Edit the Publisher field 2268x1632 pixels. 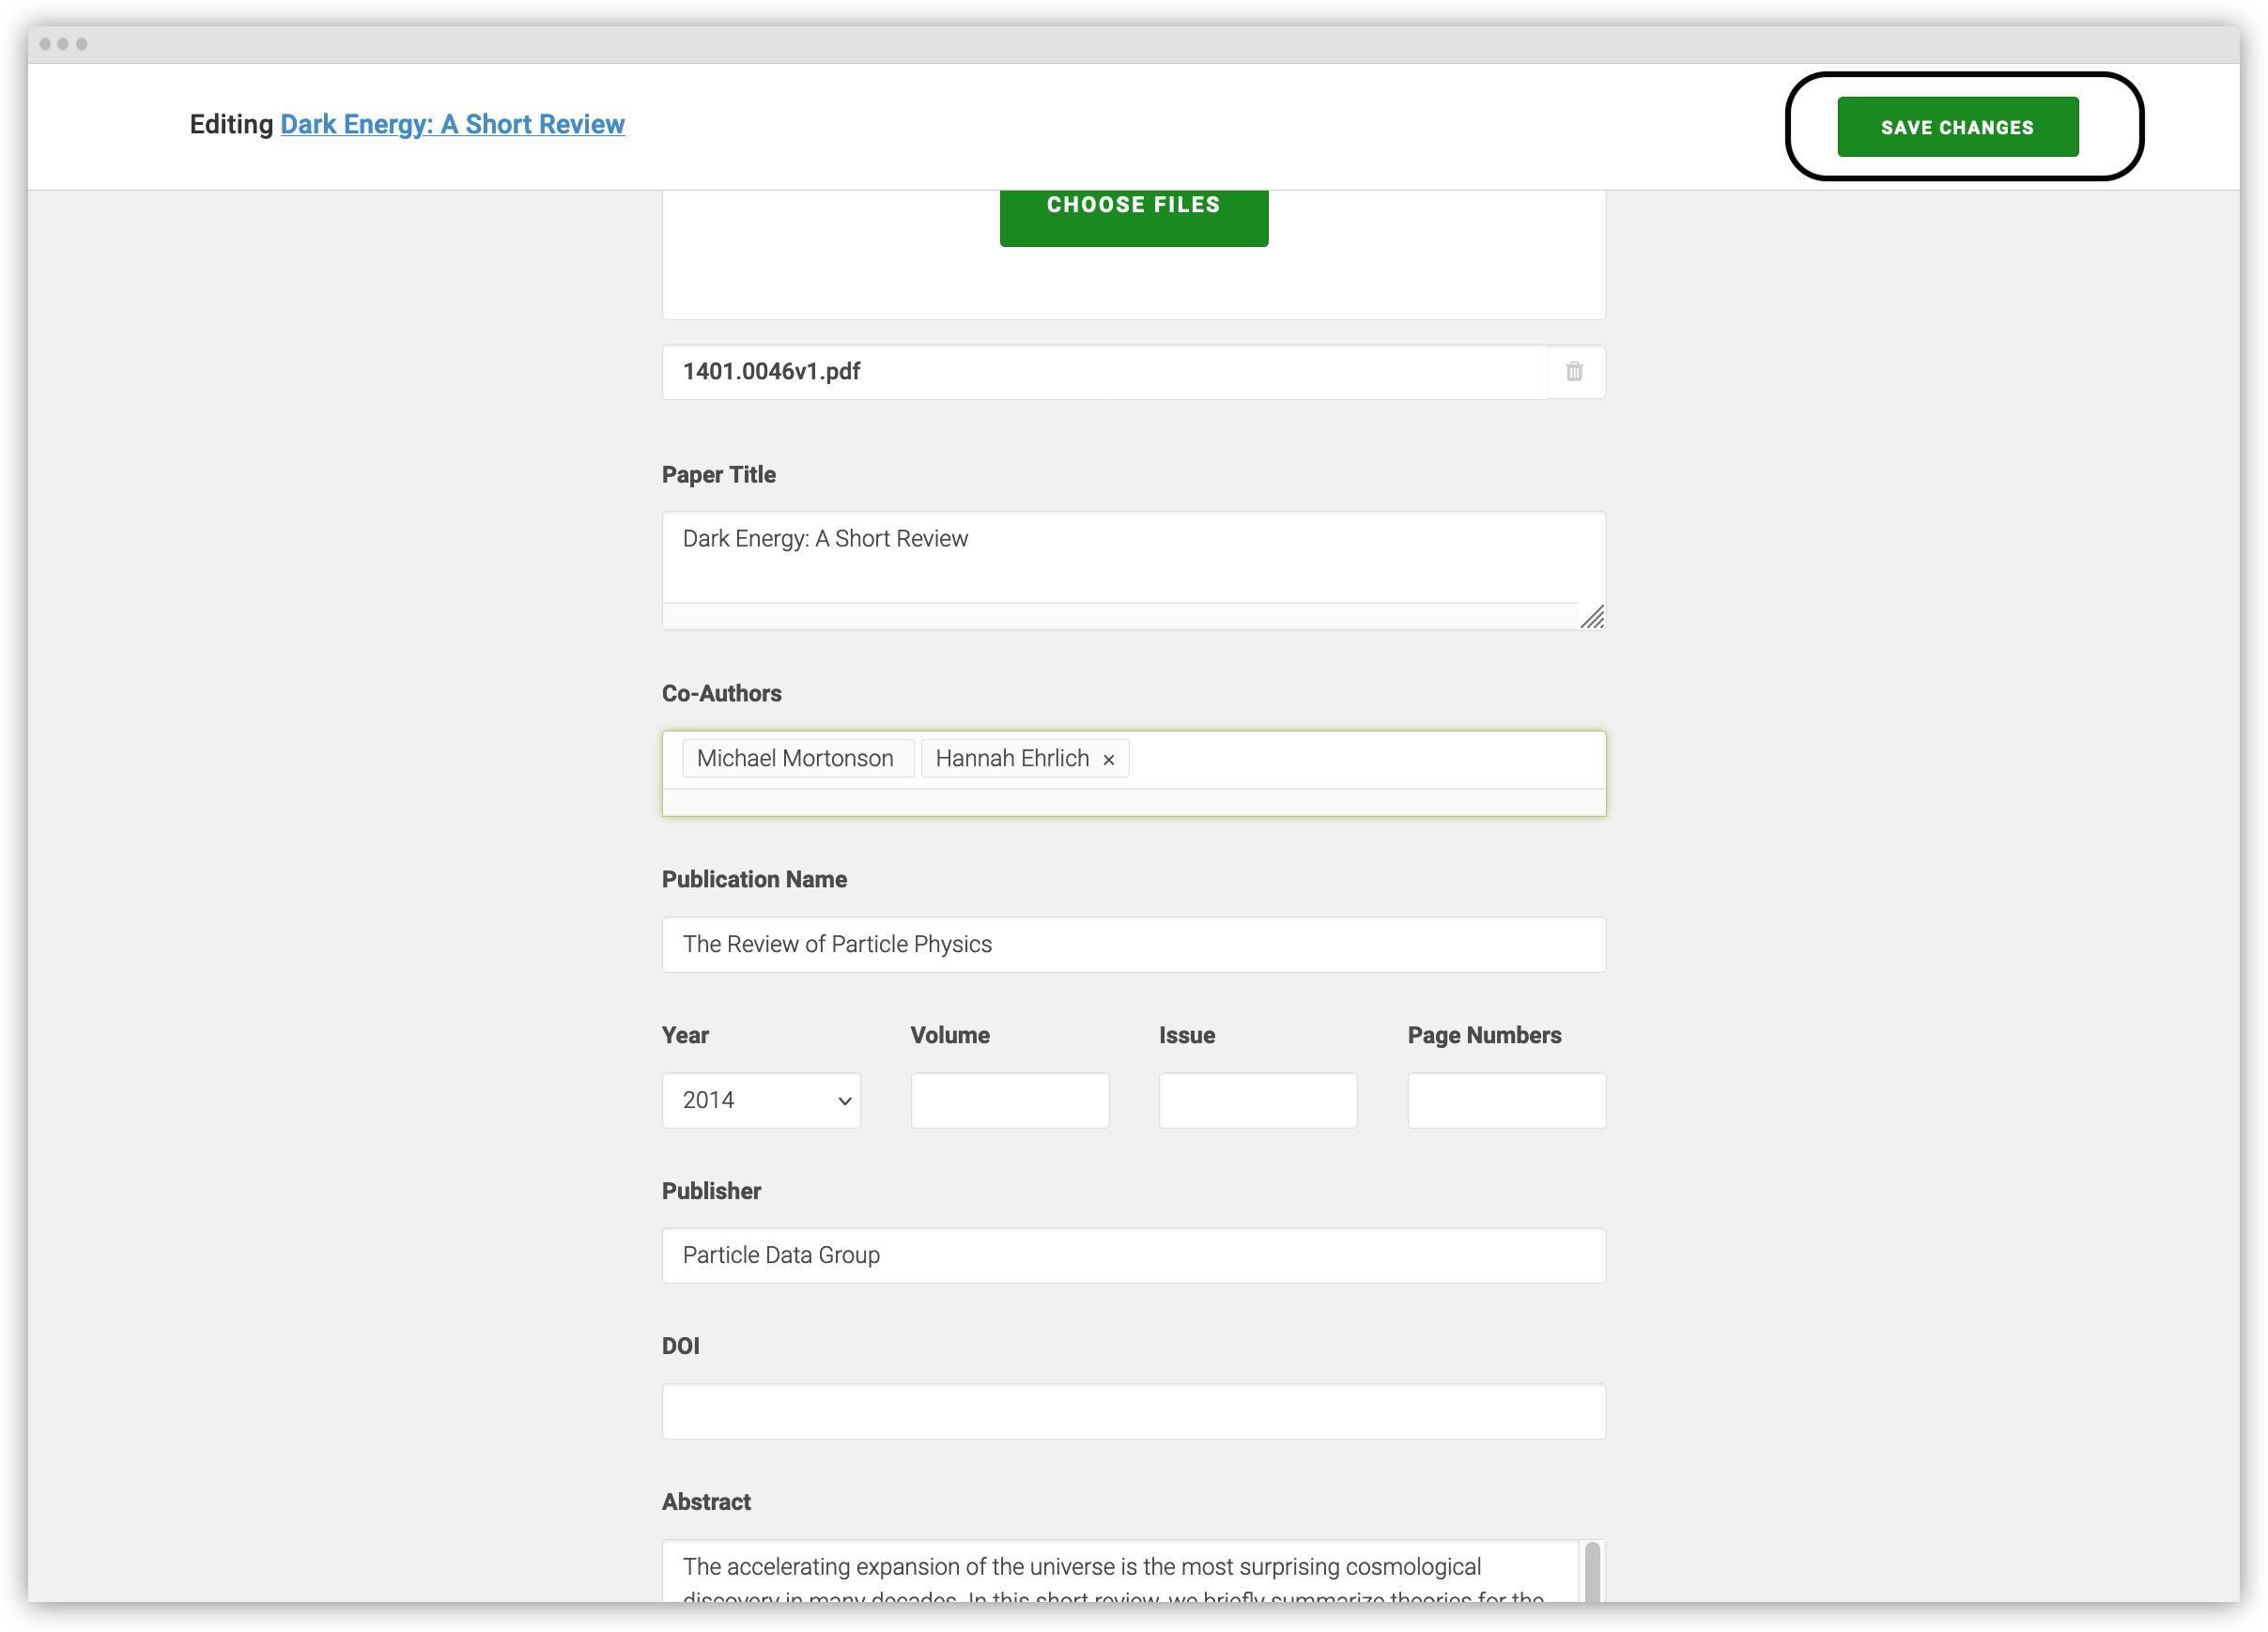(1133, 1255)
